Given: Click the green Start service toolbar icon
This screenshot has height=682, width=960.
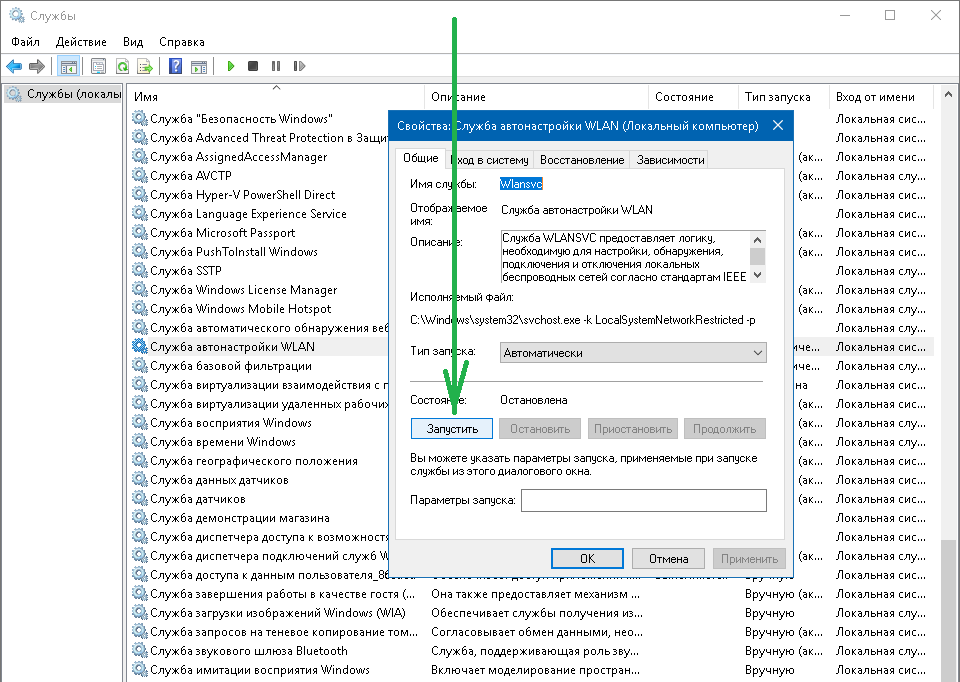Looking at the screenshot, I should [230, 66].
